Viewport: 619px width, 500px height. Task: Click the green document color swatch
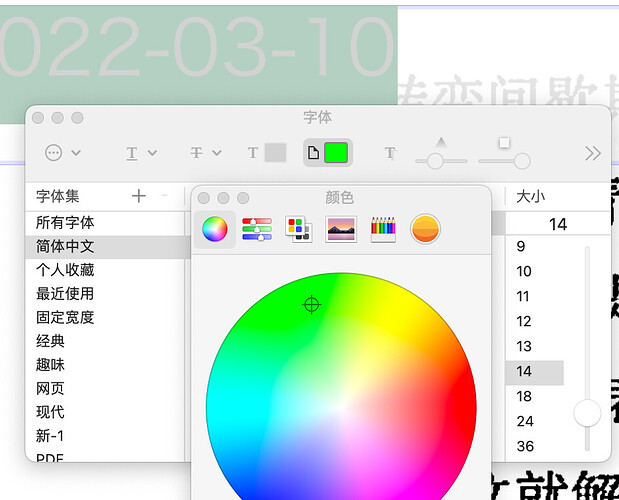336,153
